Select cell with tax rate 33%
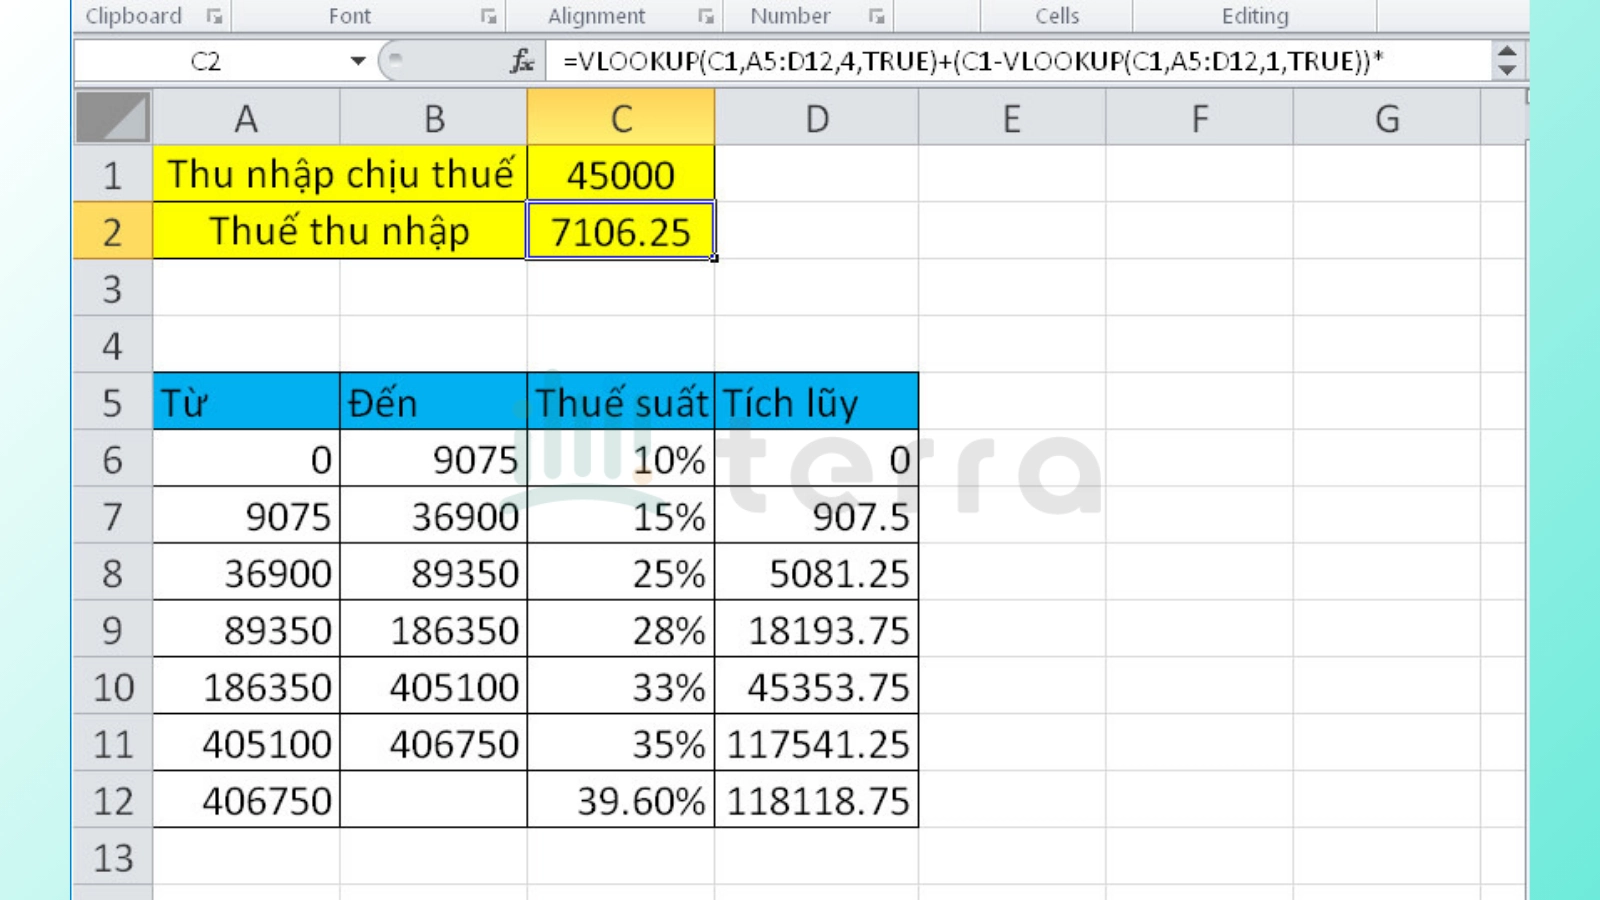1600x900 pixels. tap(621, 687)
